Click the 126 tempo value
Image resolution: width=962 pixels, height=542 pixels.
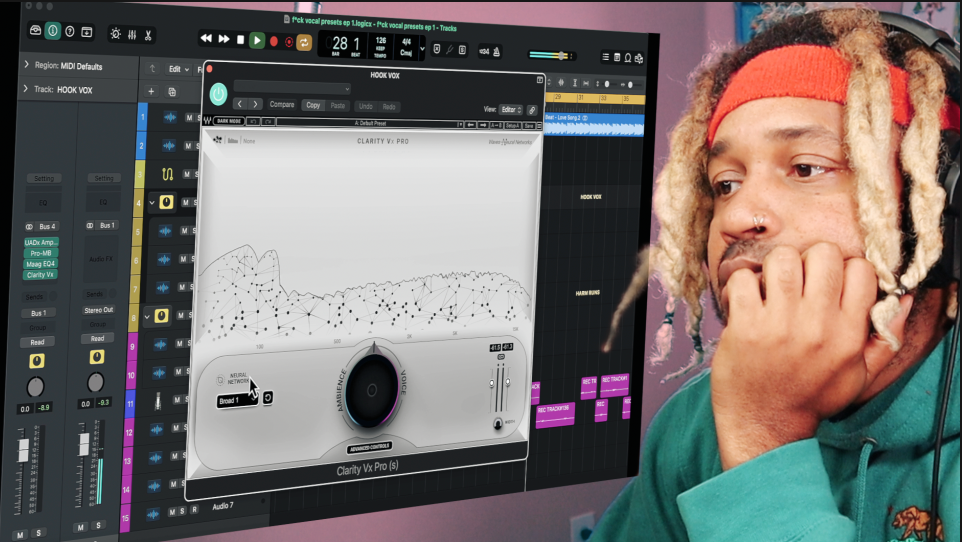[381, 41]
